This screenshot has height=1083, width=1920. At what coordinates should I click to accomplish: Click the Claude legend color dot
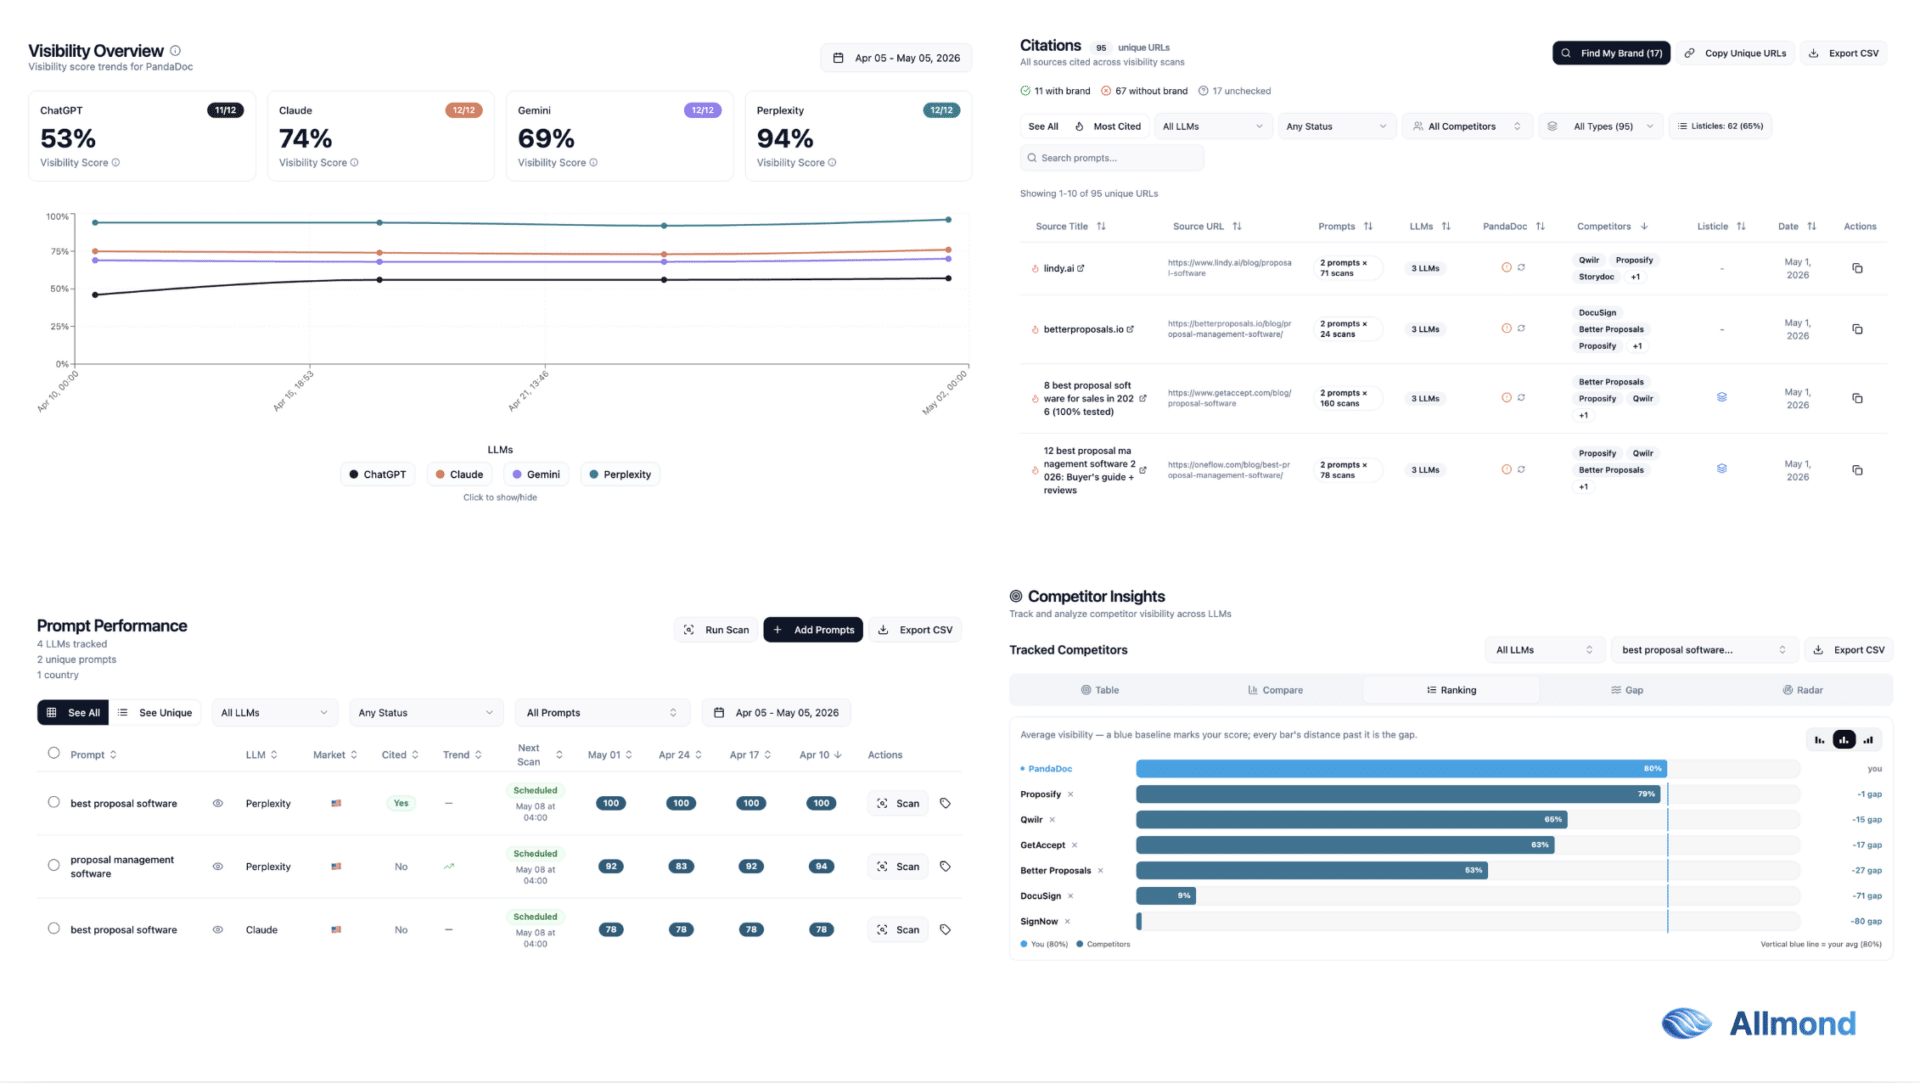440,474
